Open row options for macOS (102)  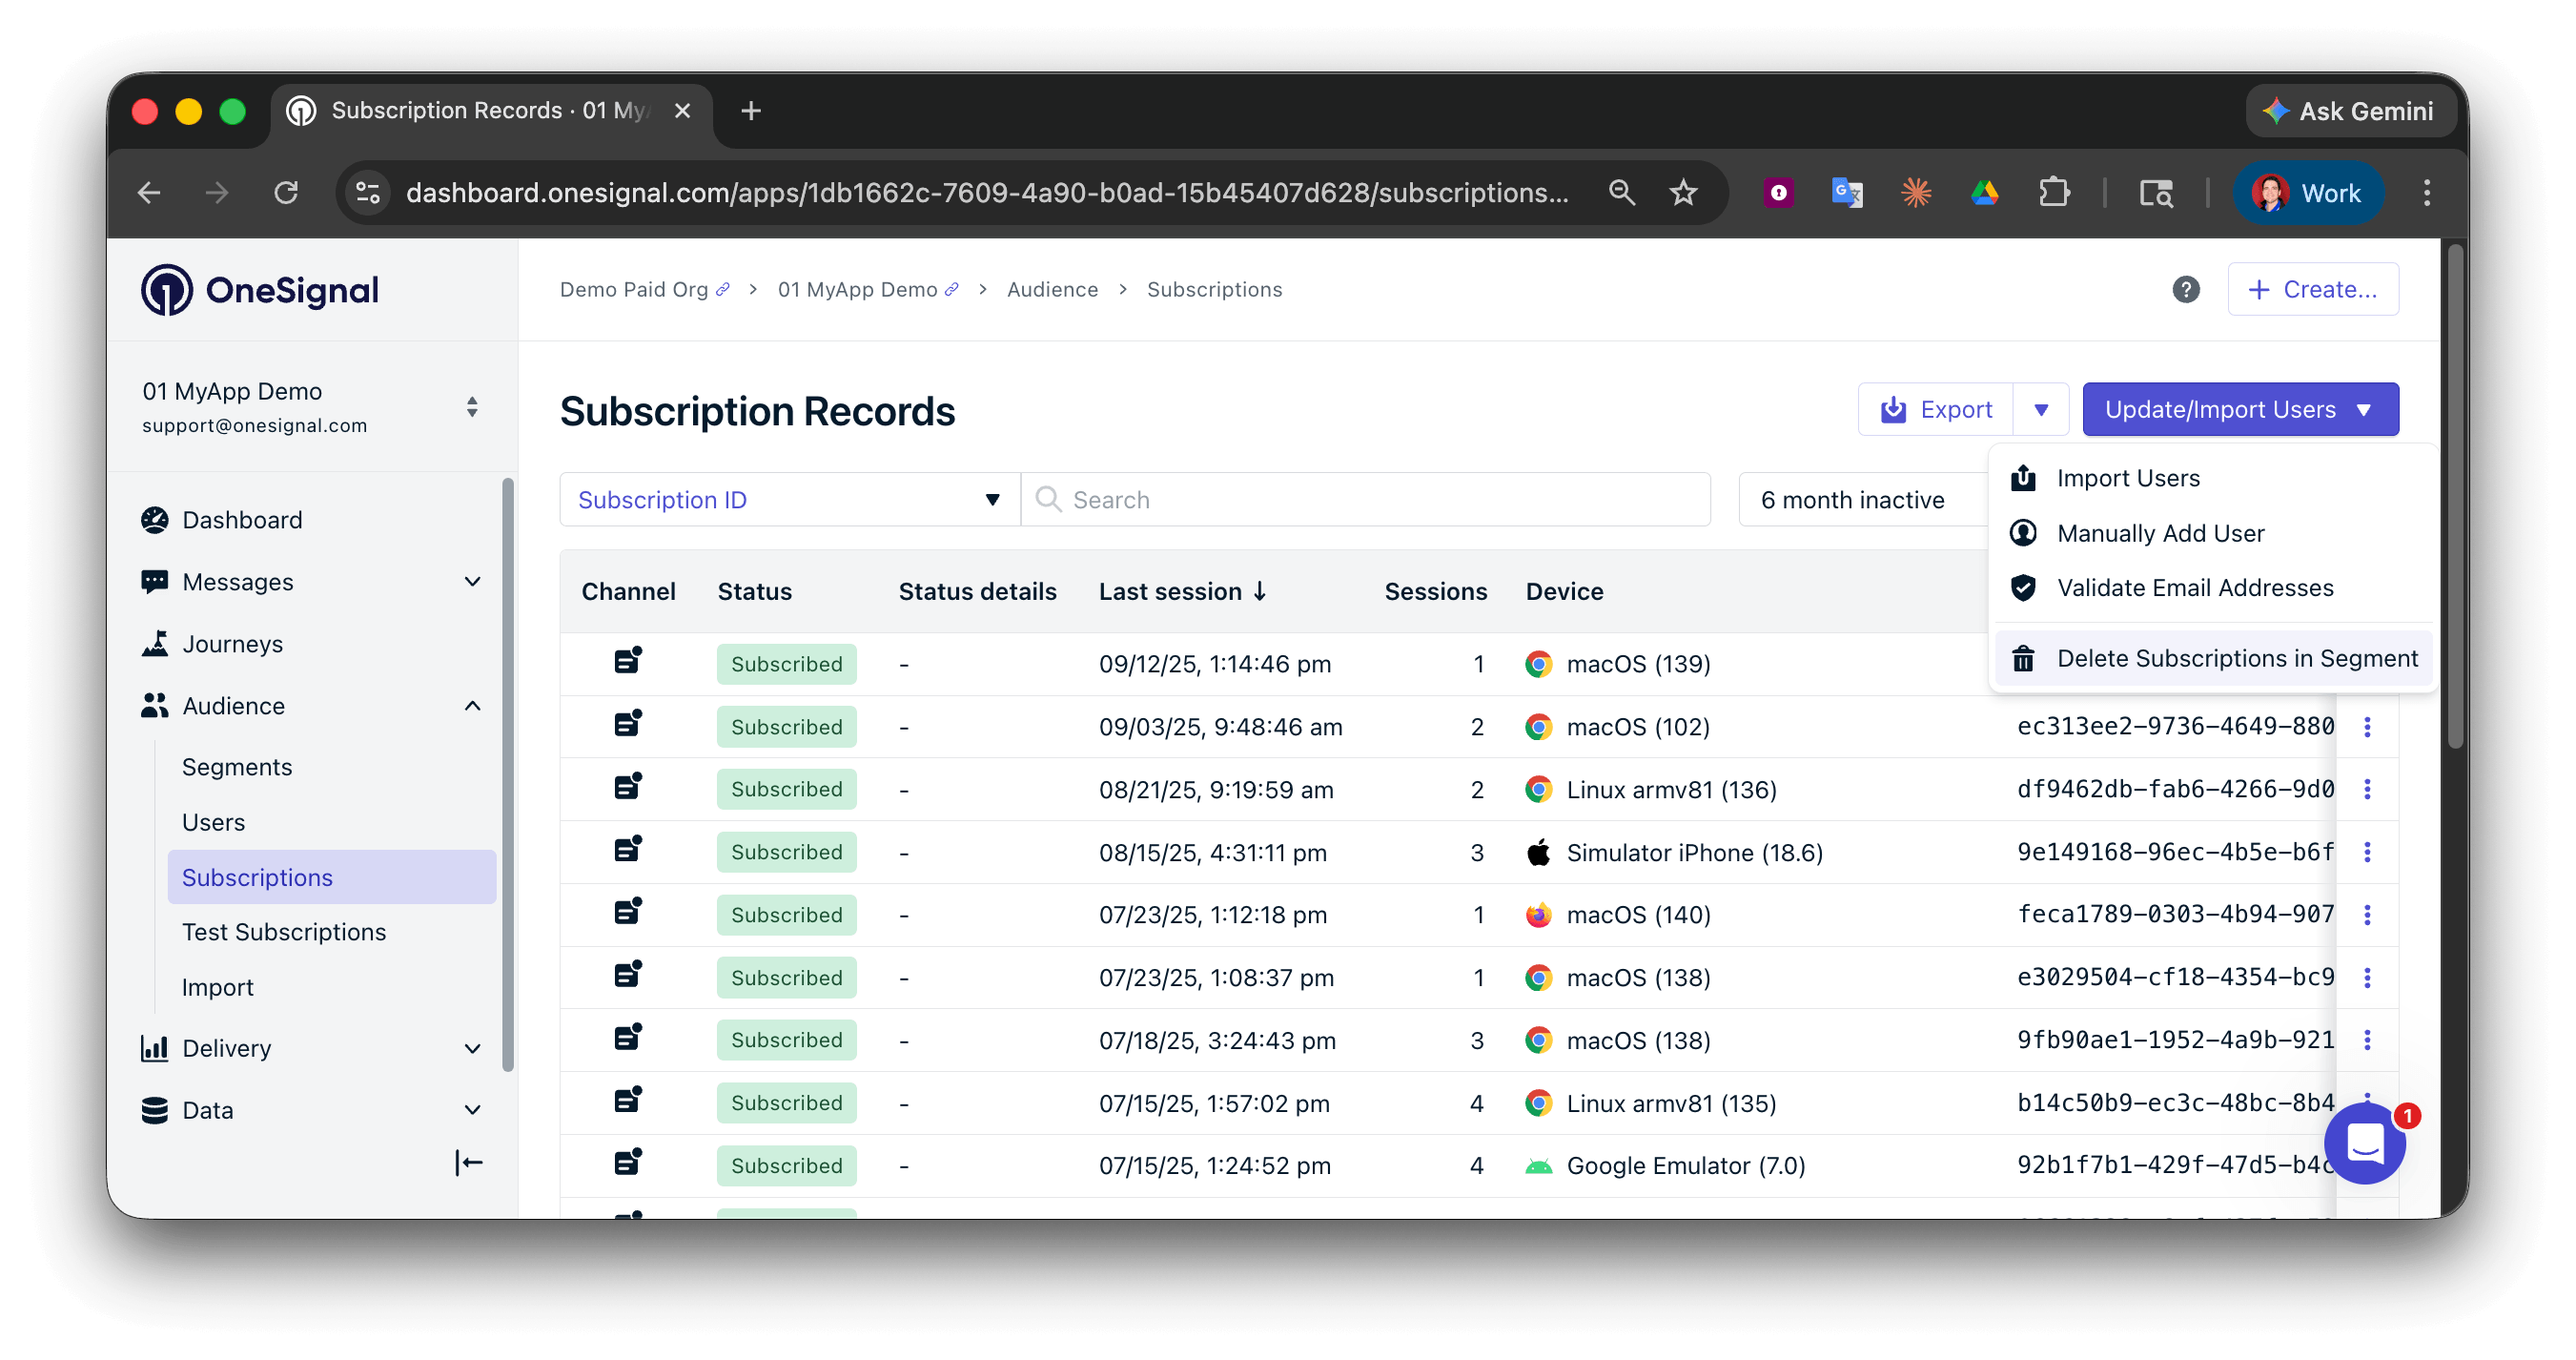pos(2366,727)
